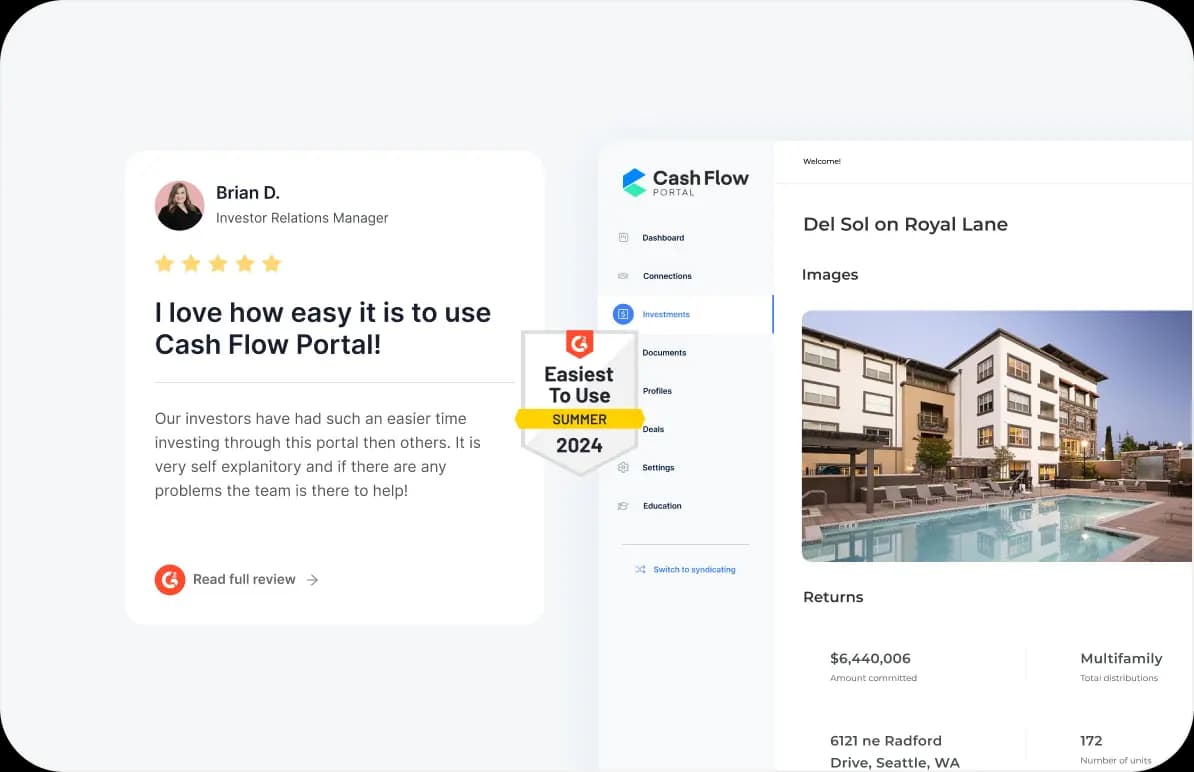Click the arrow next to Read full review
Viewport: 1194px width, 772px height.
pos(313,580)
